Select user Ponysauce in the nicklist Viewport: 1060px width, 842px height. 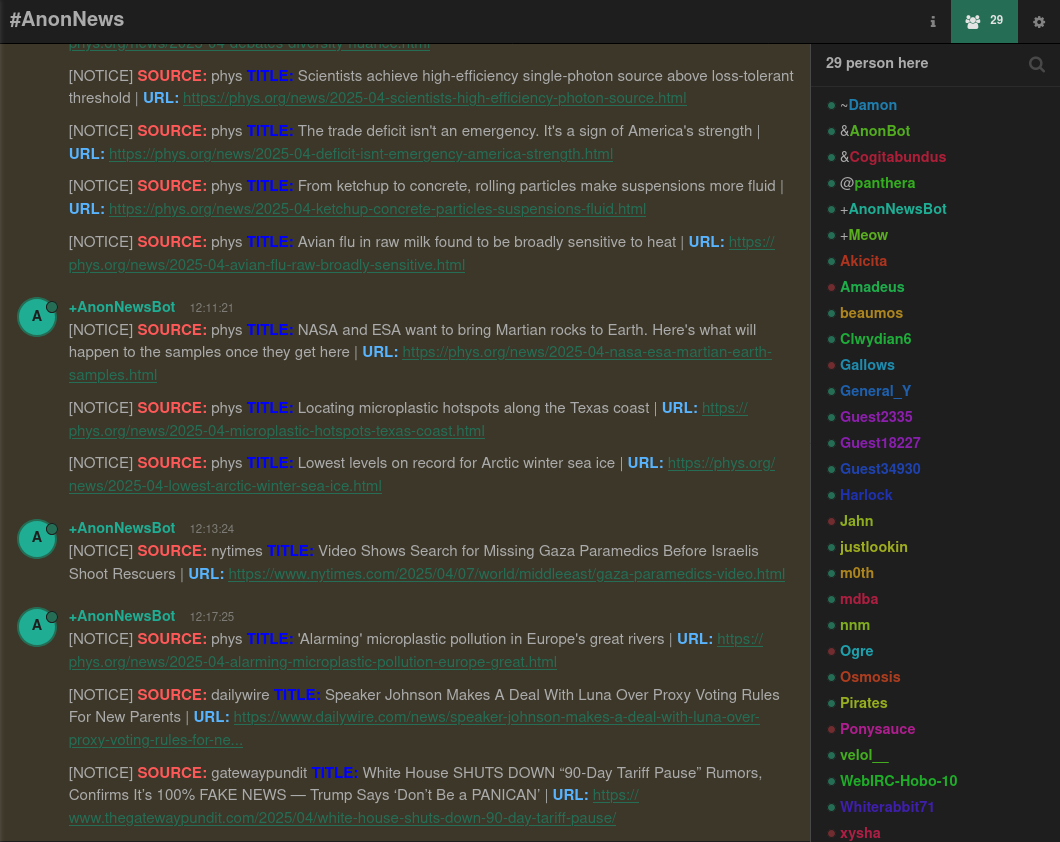877,729
